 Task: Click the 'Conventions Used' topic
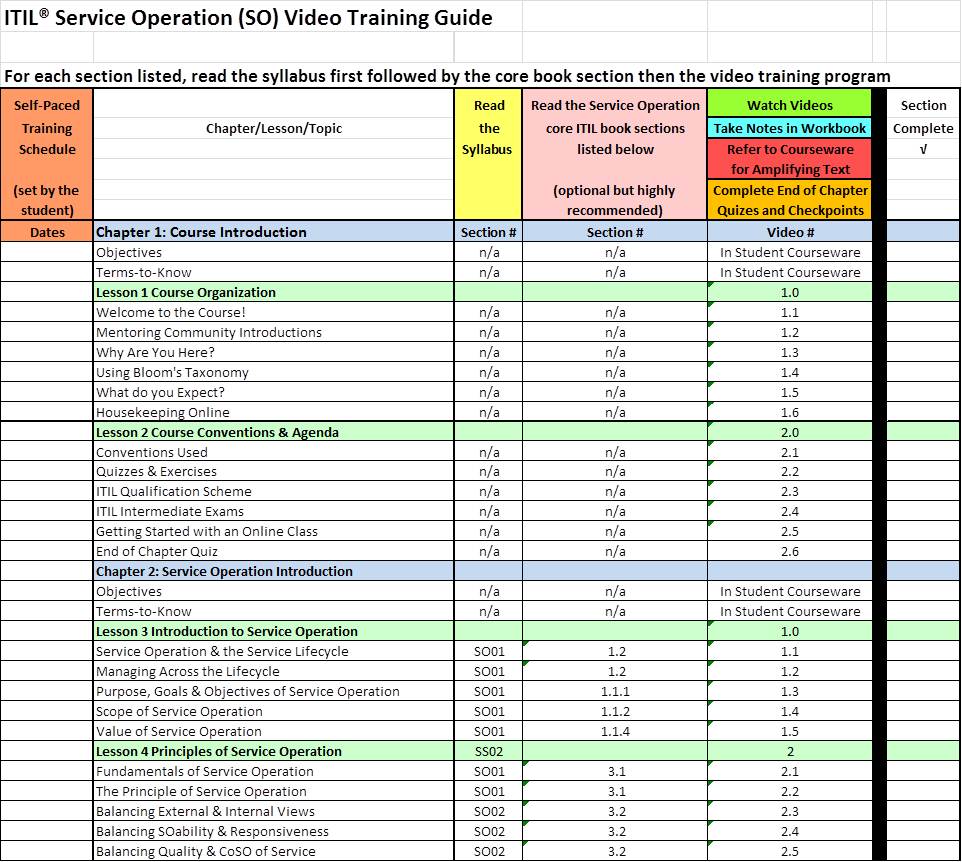[274, 452]
